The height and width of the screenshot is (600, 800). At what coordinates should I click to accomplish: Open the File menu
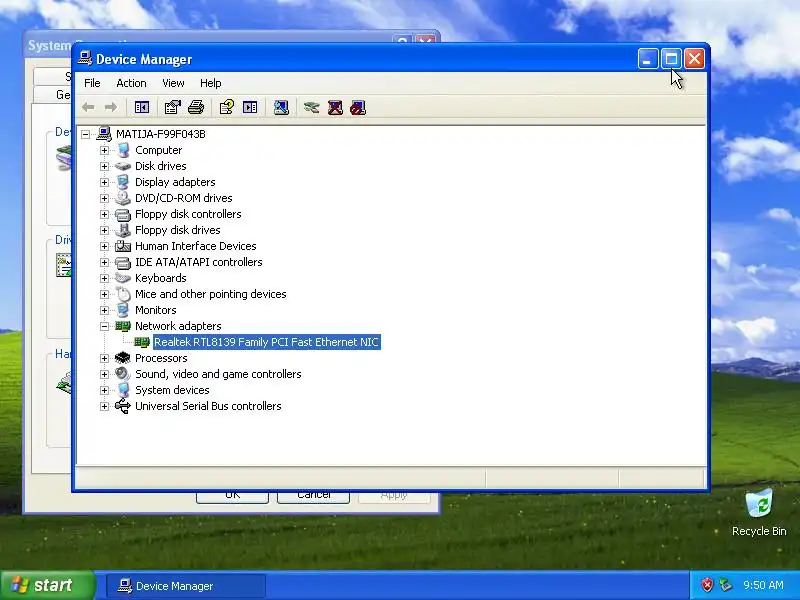click(92, 83)
